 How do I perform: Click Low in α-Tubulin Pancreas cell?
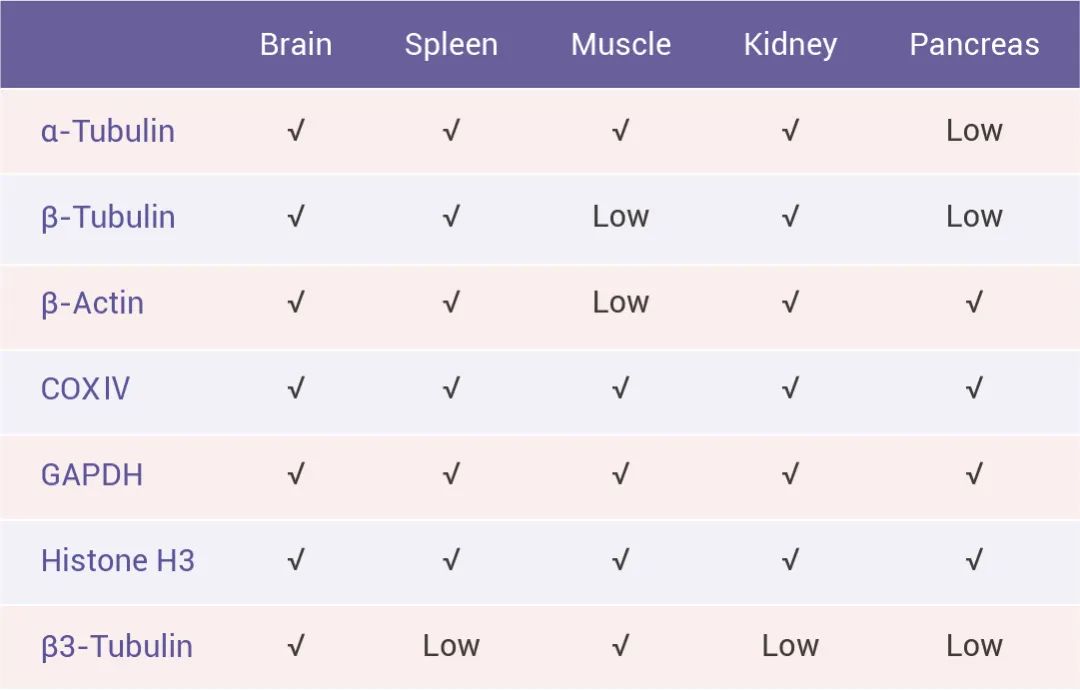[x=974, y=131]
